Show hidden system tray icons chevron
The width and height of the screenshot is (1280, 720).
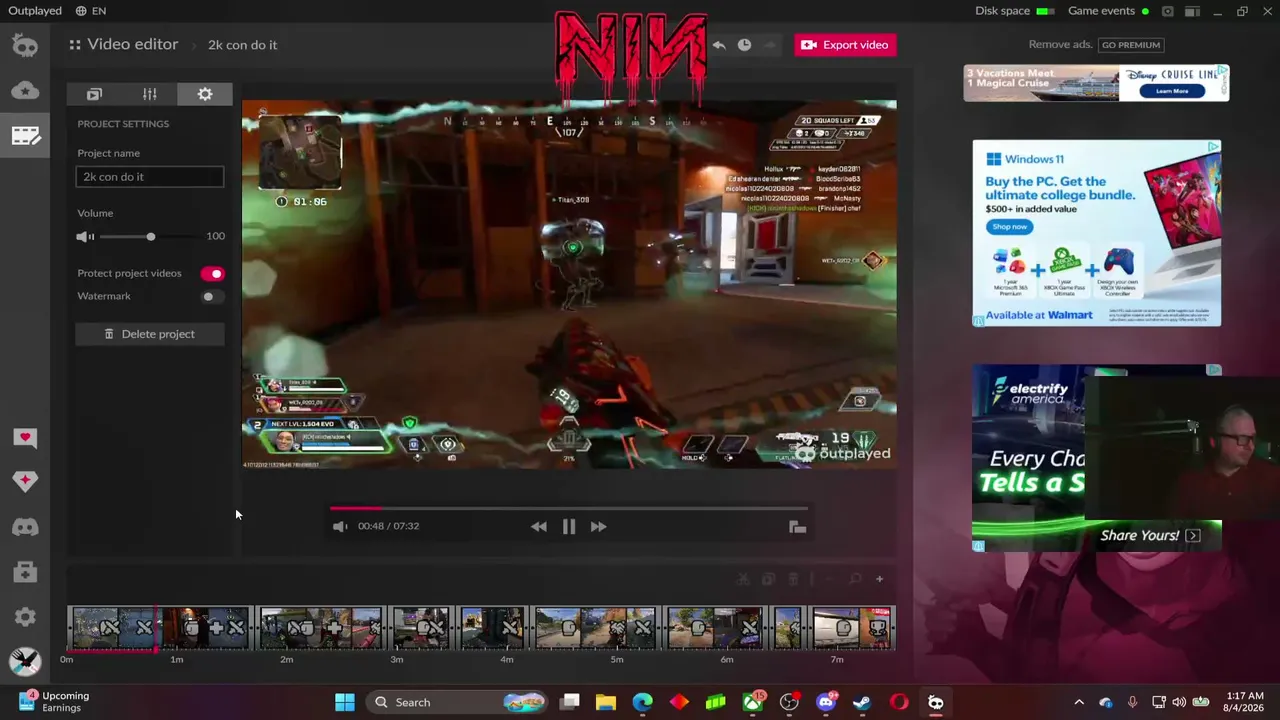[1079, 702]
